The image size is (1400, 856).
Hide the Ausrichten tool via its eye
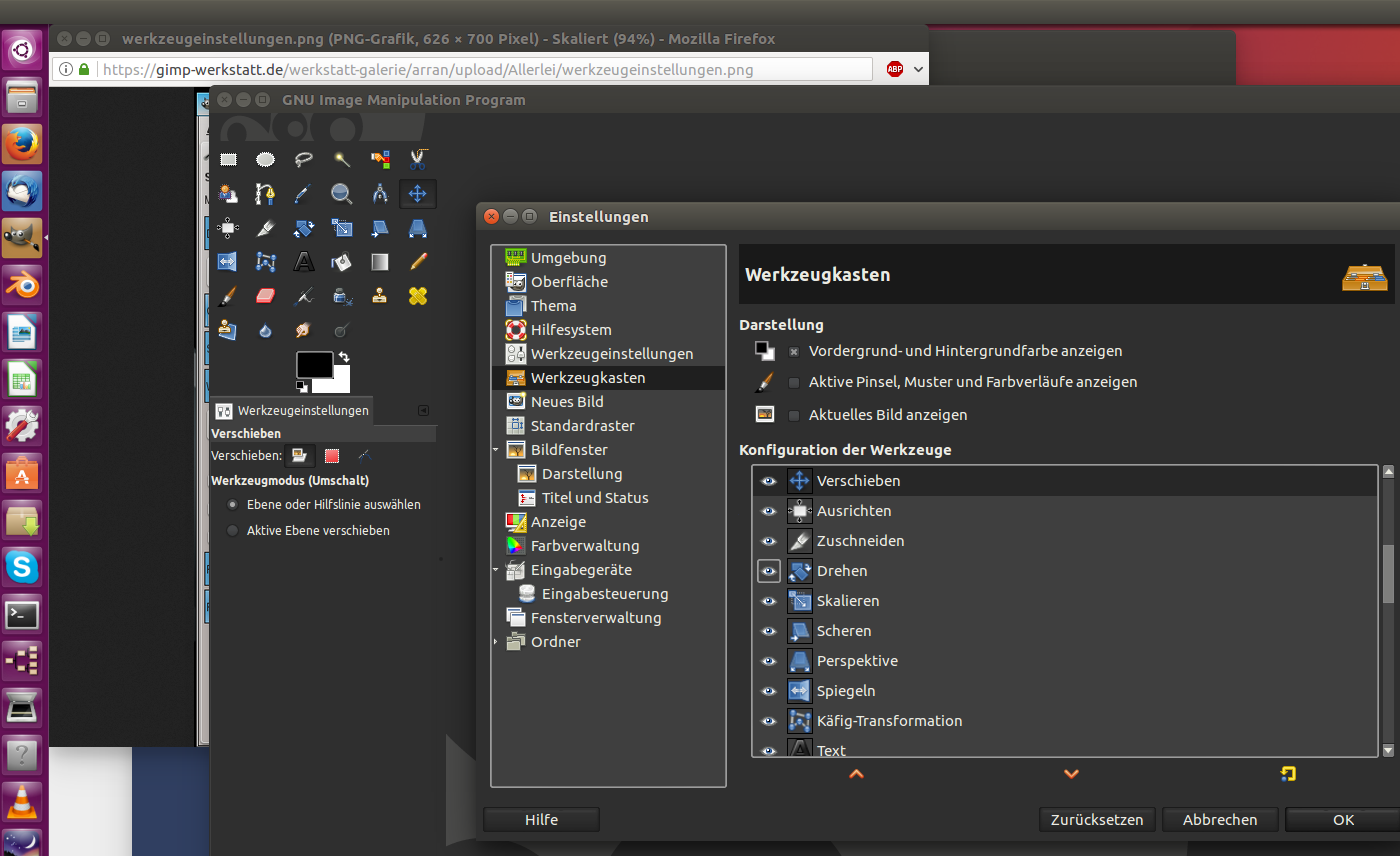tap(769, 511)
